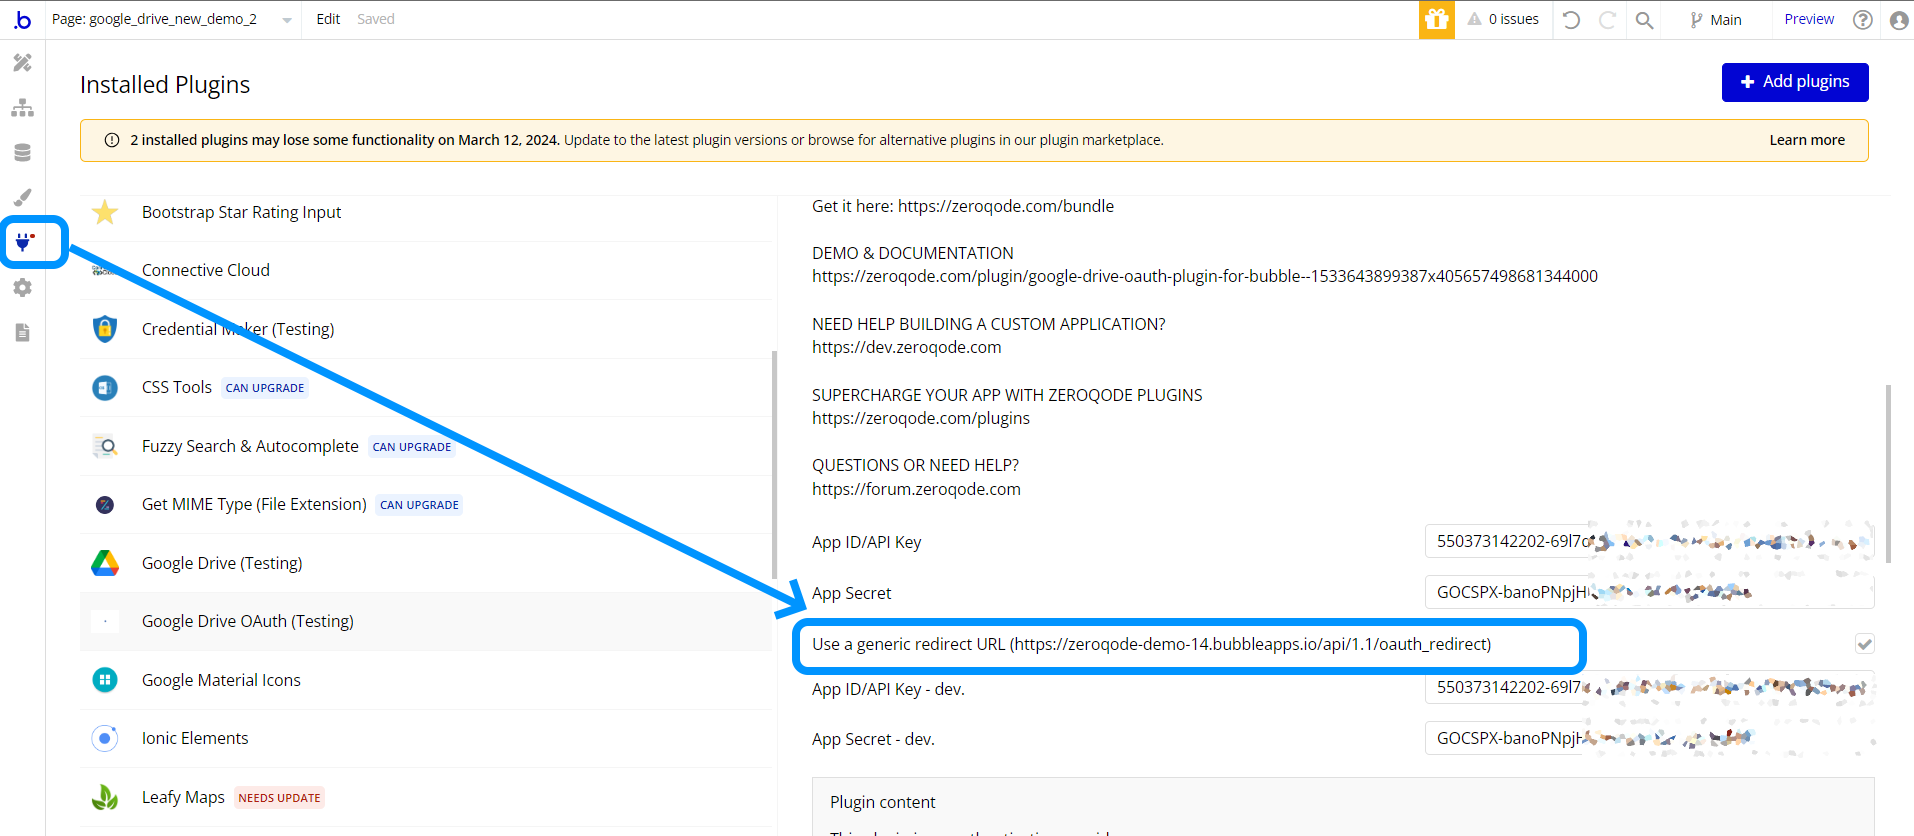Open the search magnifier icon

click(1644, 20)
